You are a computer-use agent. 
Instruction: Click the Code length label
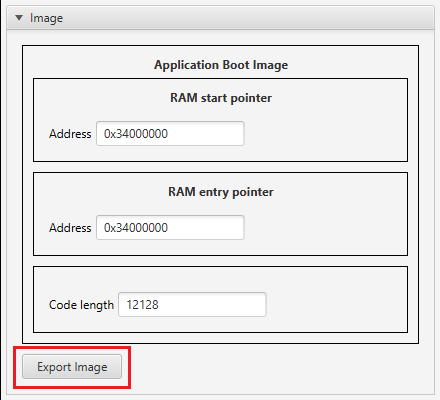tap(81, 305)
